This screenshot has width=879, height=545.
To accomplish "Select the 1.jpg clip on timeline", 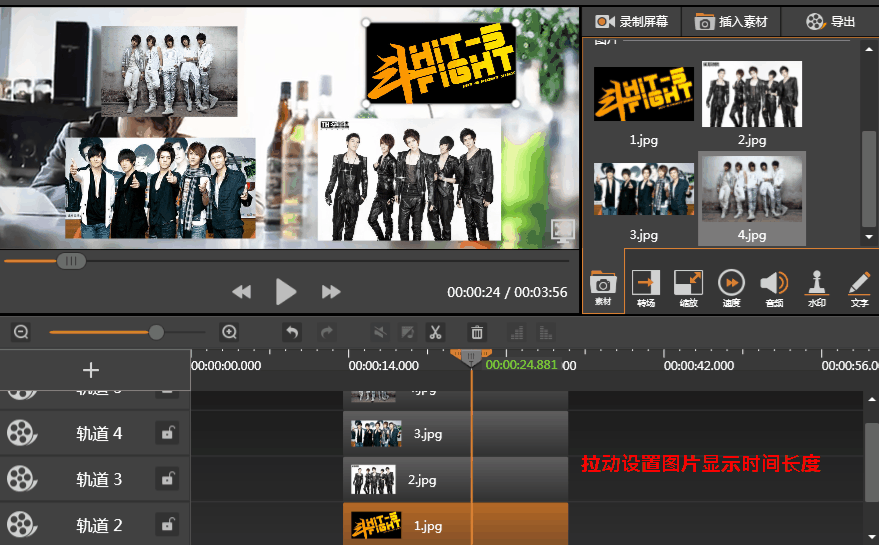I will coord(455,525).
